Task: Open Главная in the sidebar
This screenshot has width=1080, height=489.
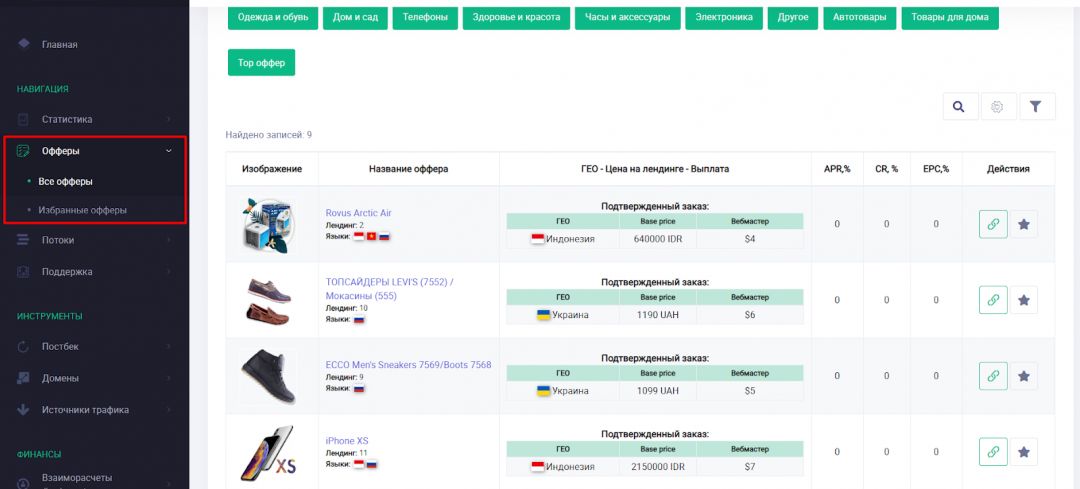Action: (x=59, y=44)
